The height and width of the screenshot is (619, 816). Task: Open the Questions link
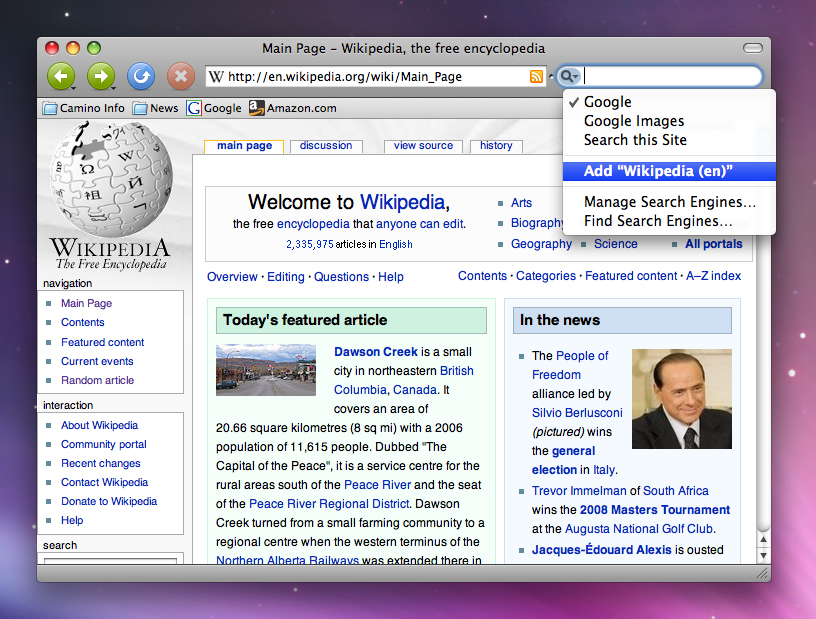tap(341, 277)
